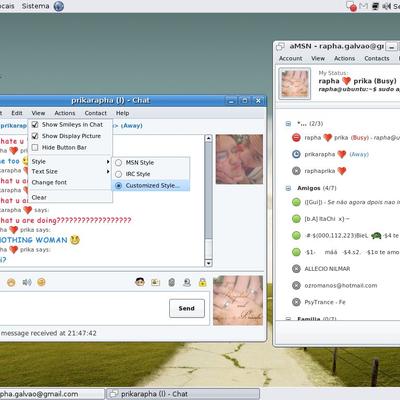Switch to prikarapha (I) - Chat taskbar button
Viewport: 400px width, 400px height.
point(183,394)
